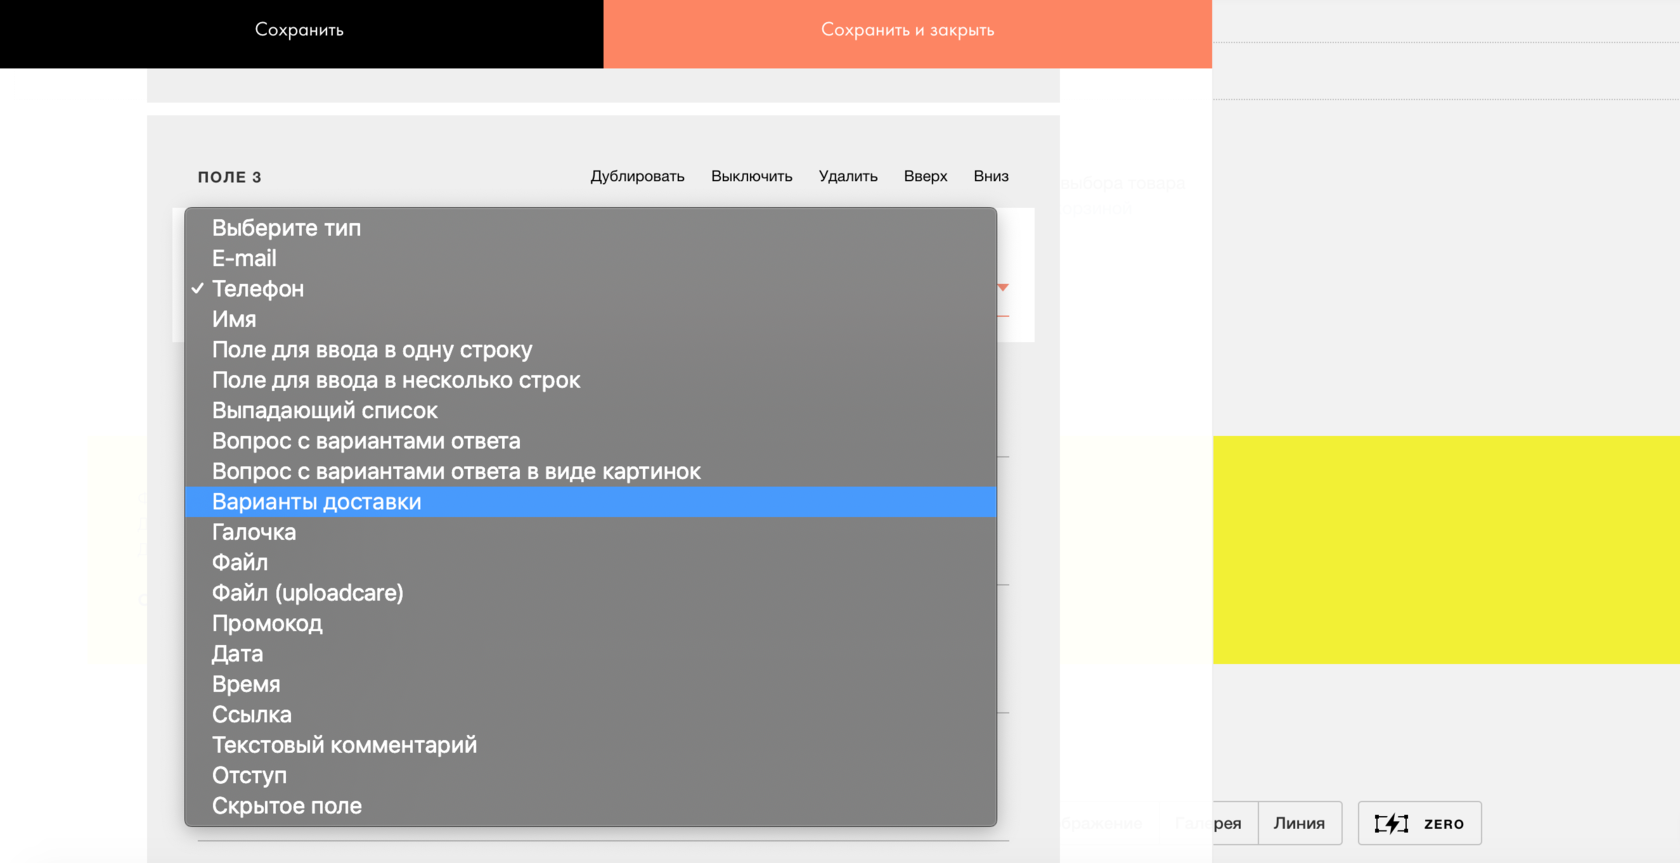Click 'Дублировать' link for field 3
Screen dimensions: 1680x863
637,177
